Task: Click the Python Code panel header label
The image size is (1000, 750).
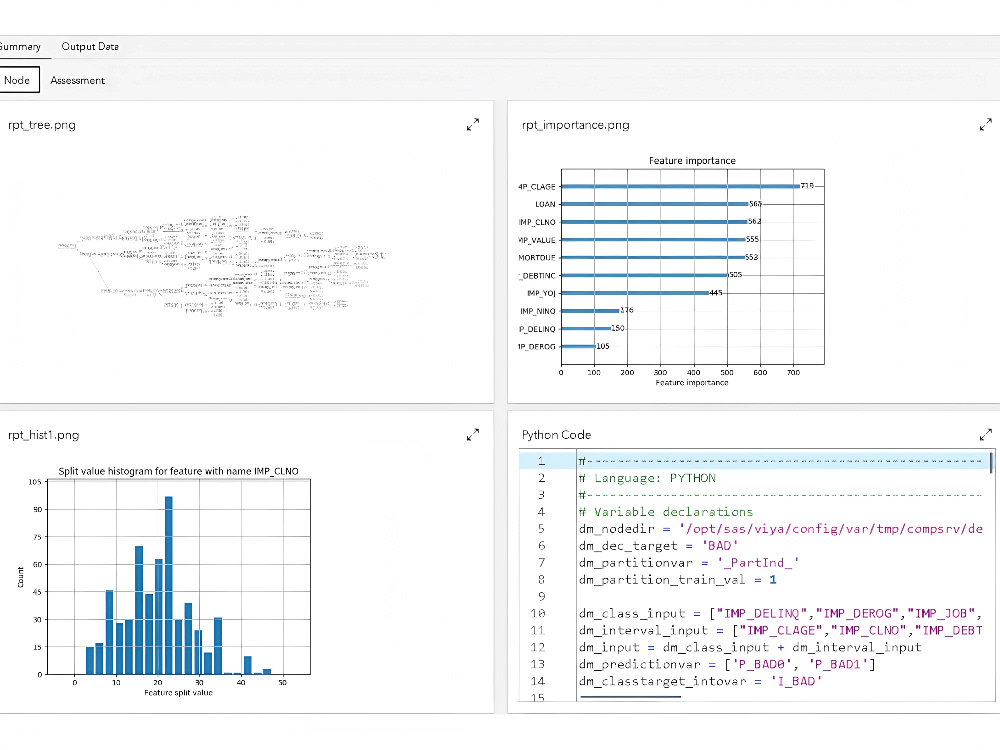Action: [x=556, y=434]
